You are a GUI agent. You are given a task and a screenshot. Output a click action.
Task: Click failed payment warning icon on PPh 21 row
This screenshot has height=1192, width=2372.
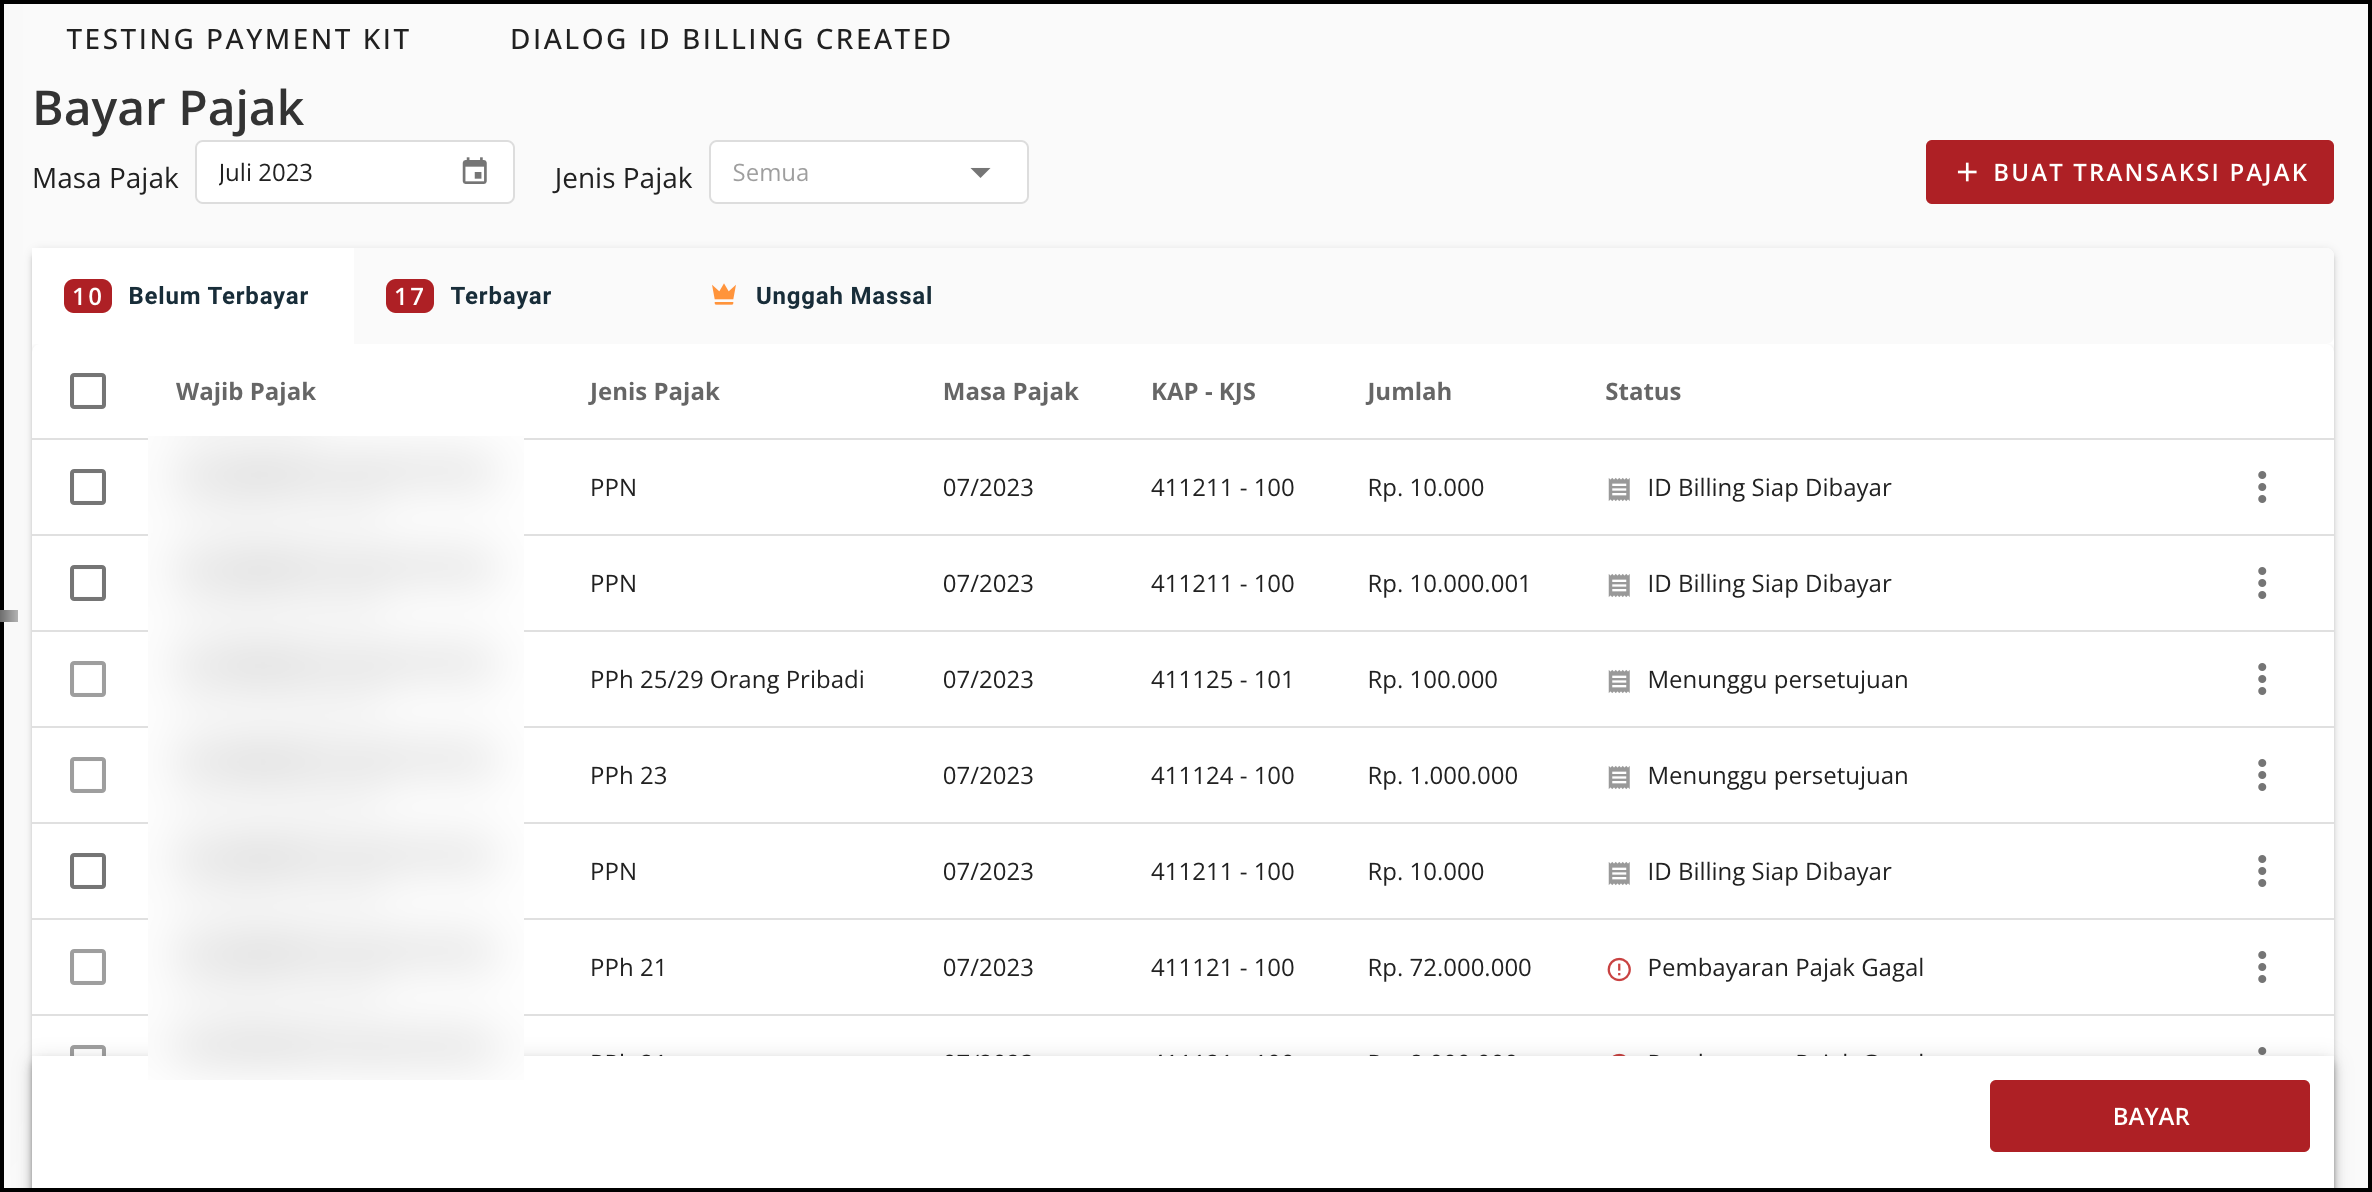click(1618, 968)
